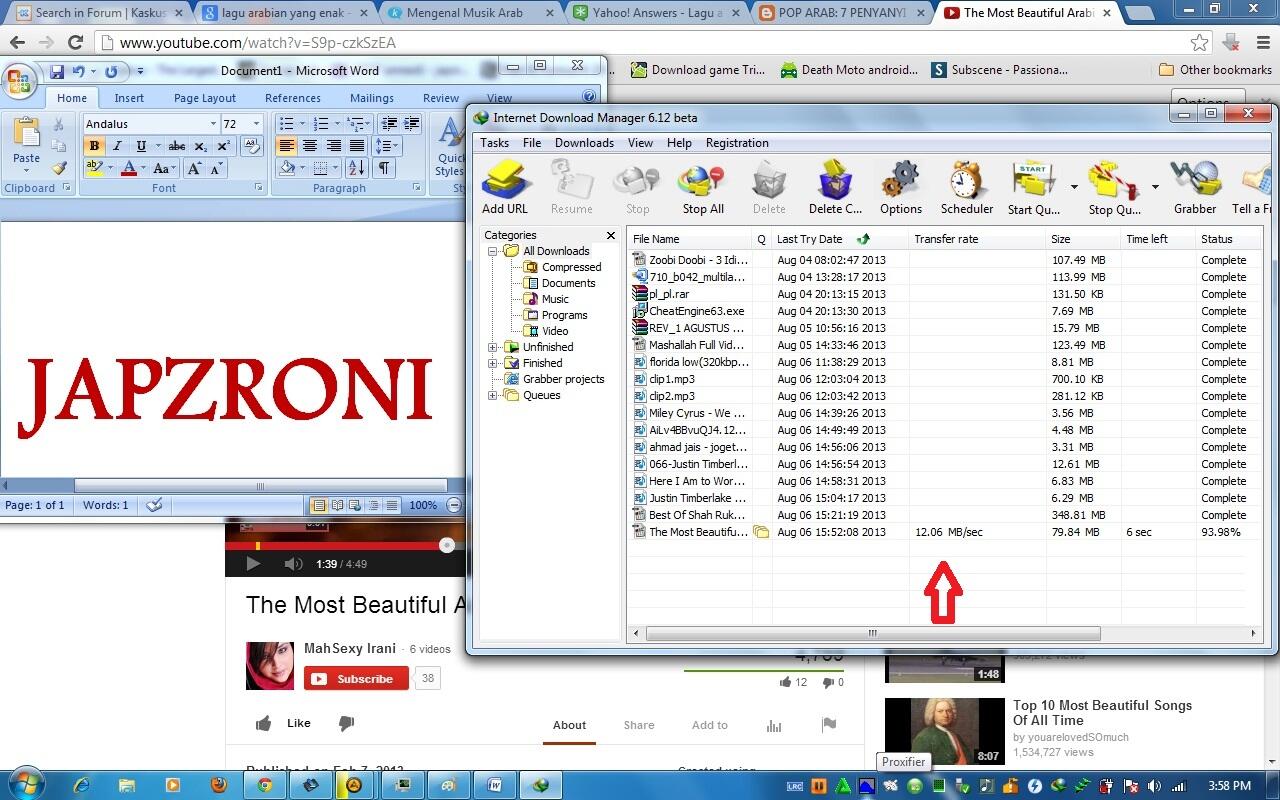Click the Chrome address bar
Viewport: 1280px width, 800px height.
(640, 43)
